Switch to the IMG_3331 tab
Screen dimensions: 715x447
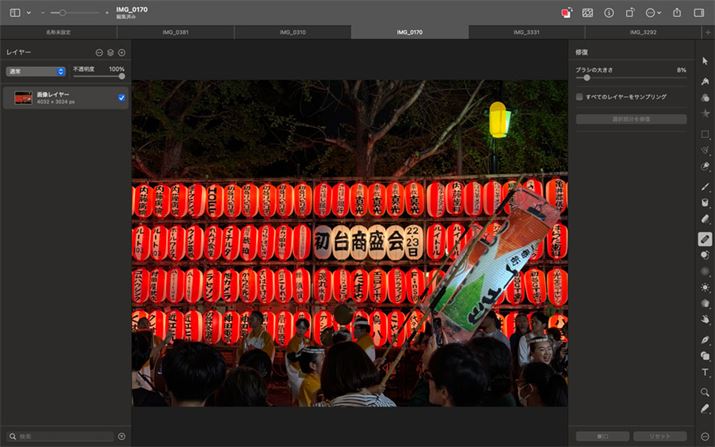pyautogui.click(x=527, y=32)
